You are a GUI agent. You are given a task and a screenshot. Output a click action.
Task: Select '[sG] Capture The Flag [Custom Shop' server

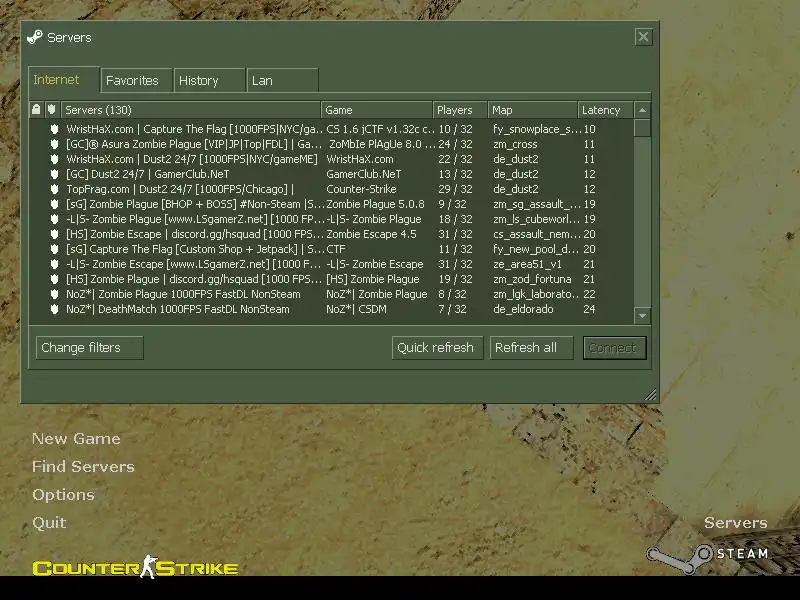pyautogui.click(x=195, y=249)
